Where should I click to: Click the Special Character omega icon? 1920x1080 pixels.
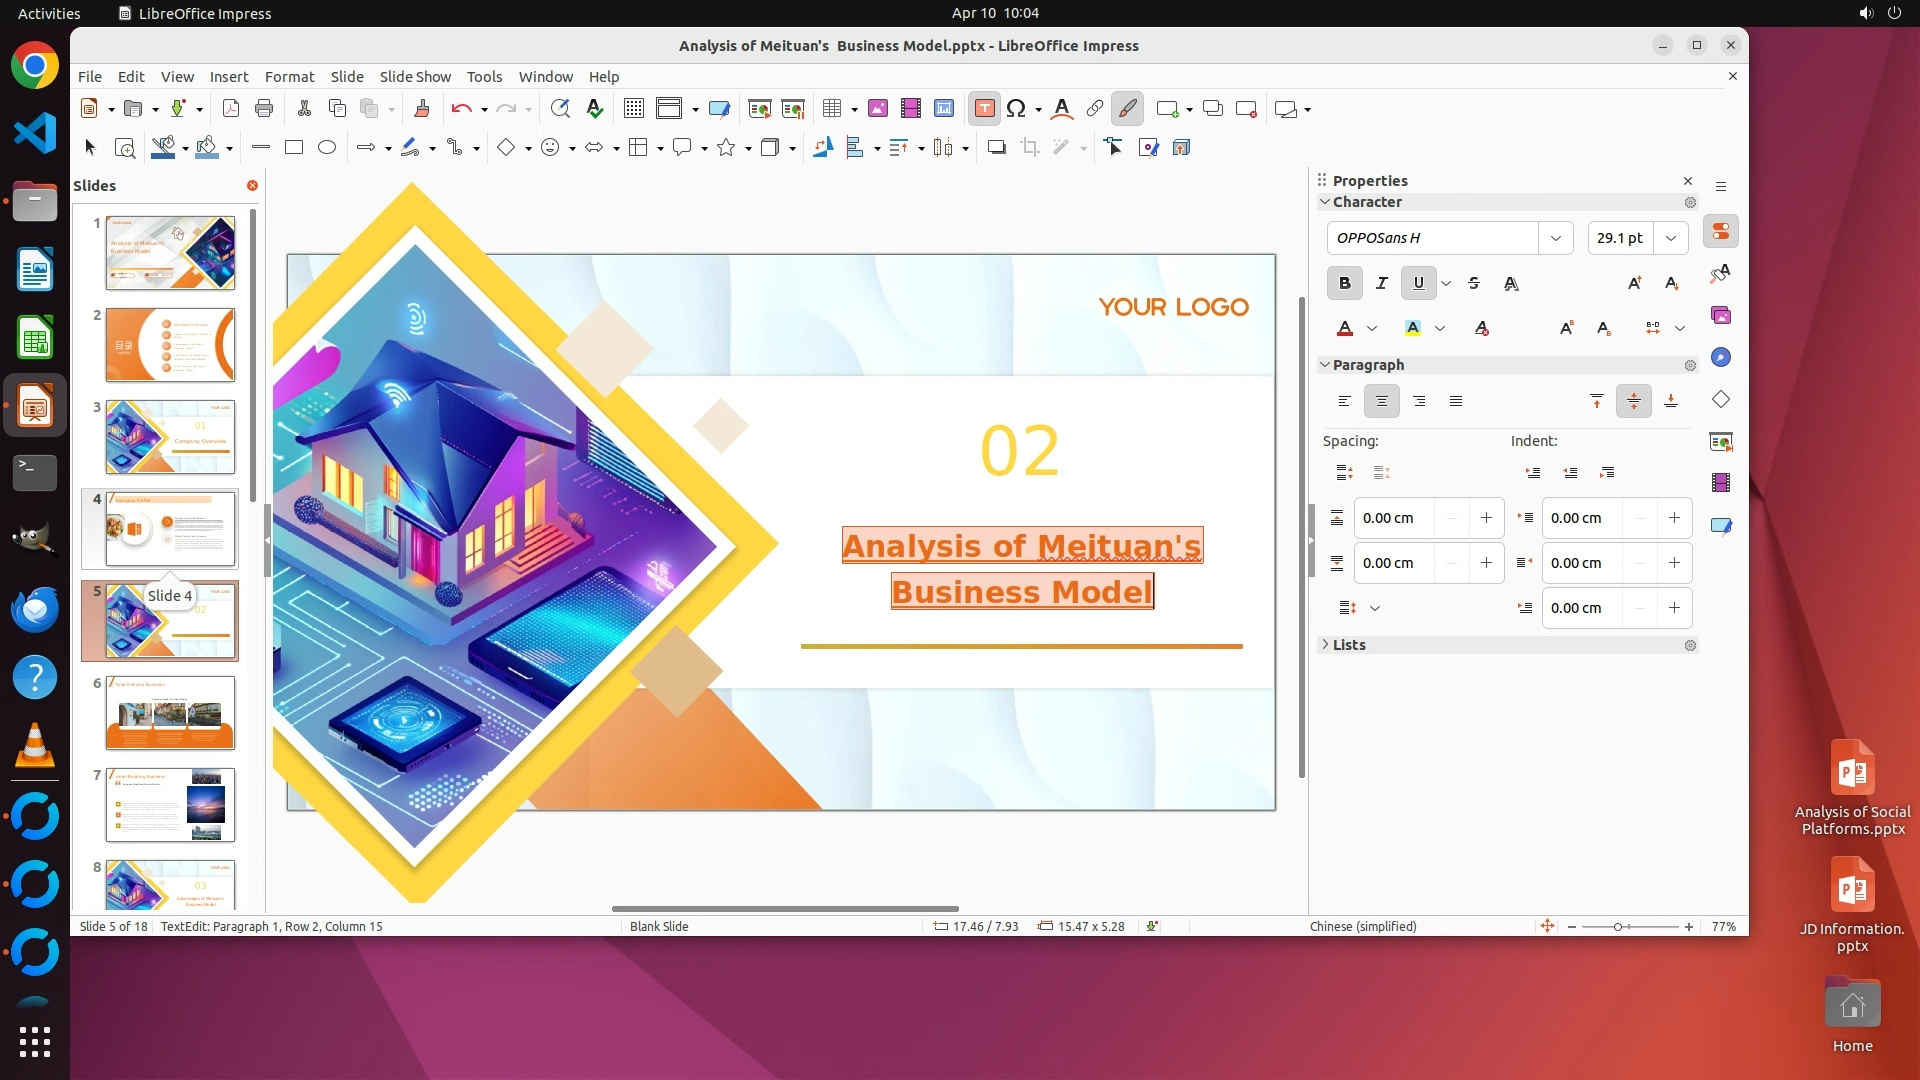1016,109
